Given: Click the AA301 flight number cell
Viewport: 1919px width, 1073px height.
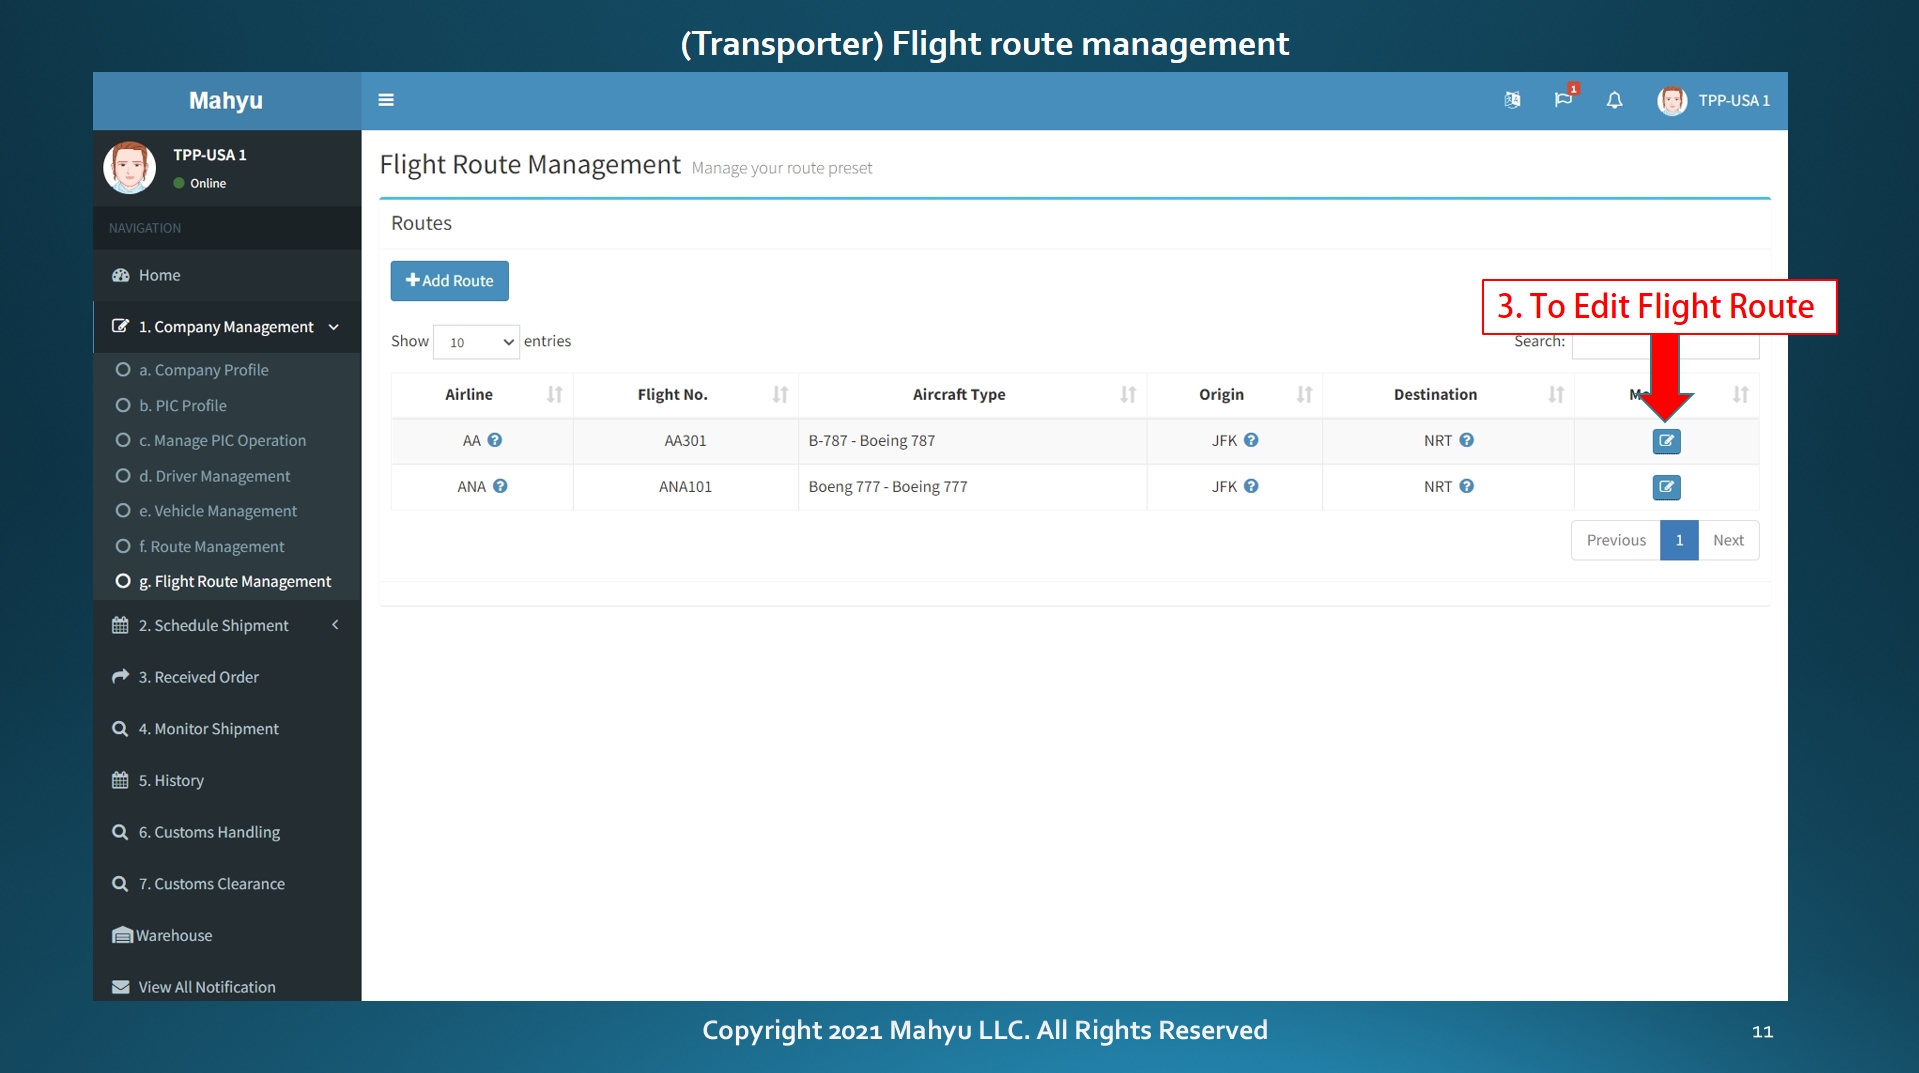Looking at the screenshot, I should pyautogui.click(x=686, y=440).
